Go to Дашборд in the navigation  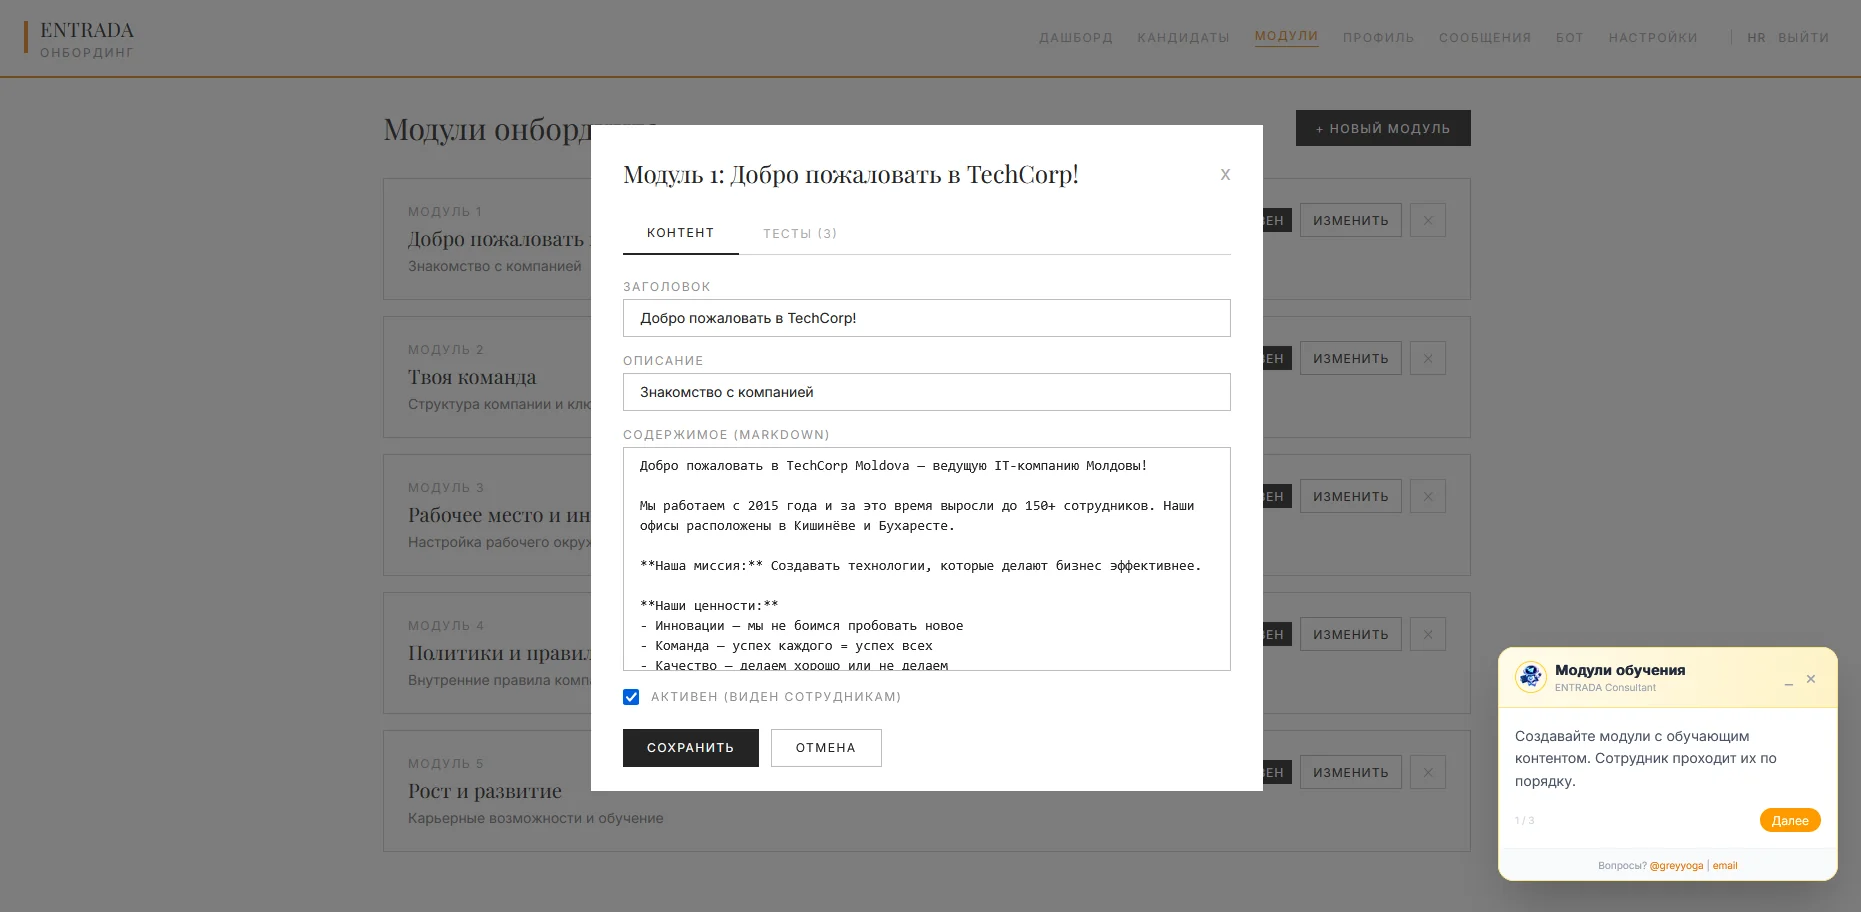pos(1076,38)
